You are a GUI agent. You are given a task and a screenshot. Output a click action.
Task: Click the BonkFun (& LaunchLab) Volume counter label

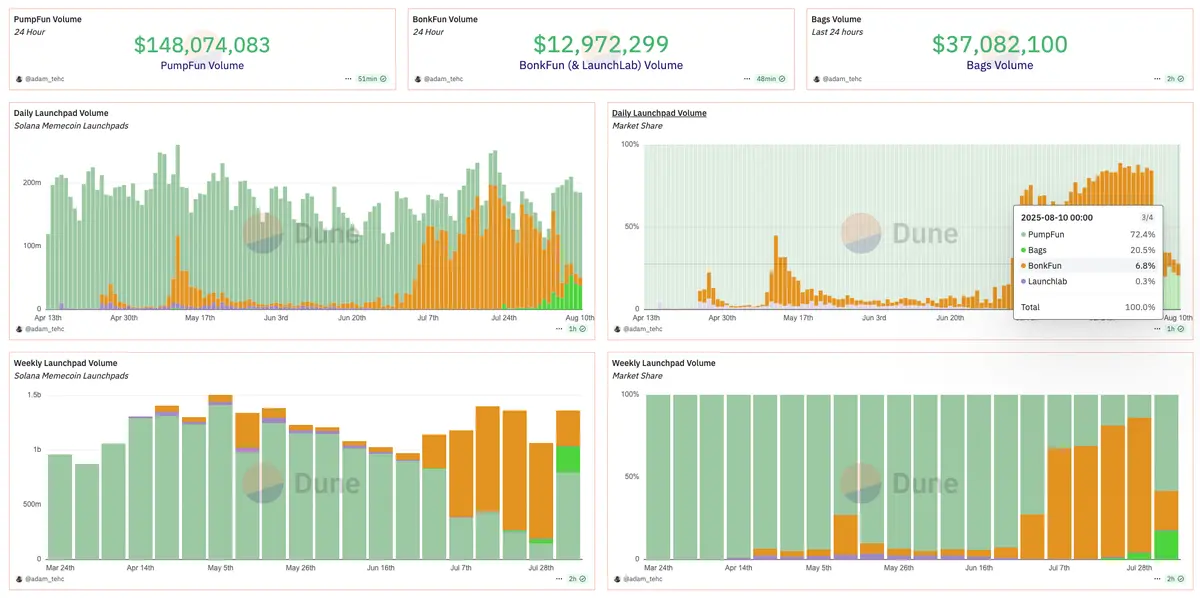601,65
